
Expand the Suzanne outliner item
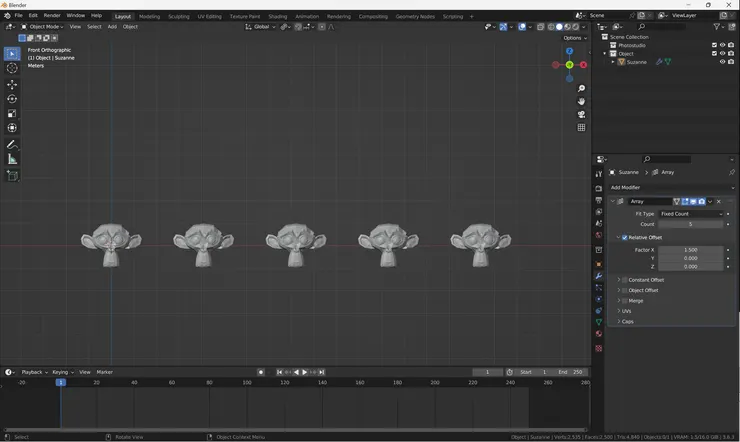click(x=613, y=62)
